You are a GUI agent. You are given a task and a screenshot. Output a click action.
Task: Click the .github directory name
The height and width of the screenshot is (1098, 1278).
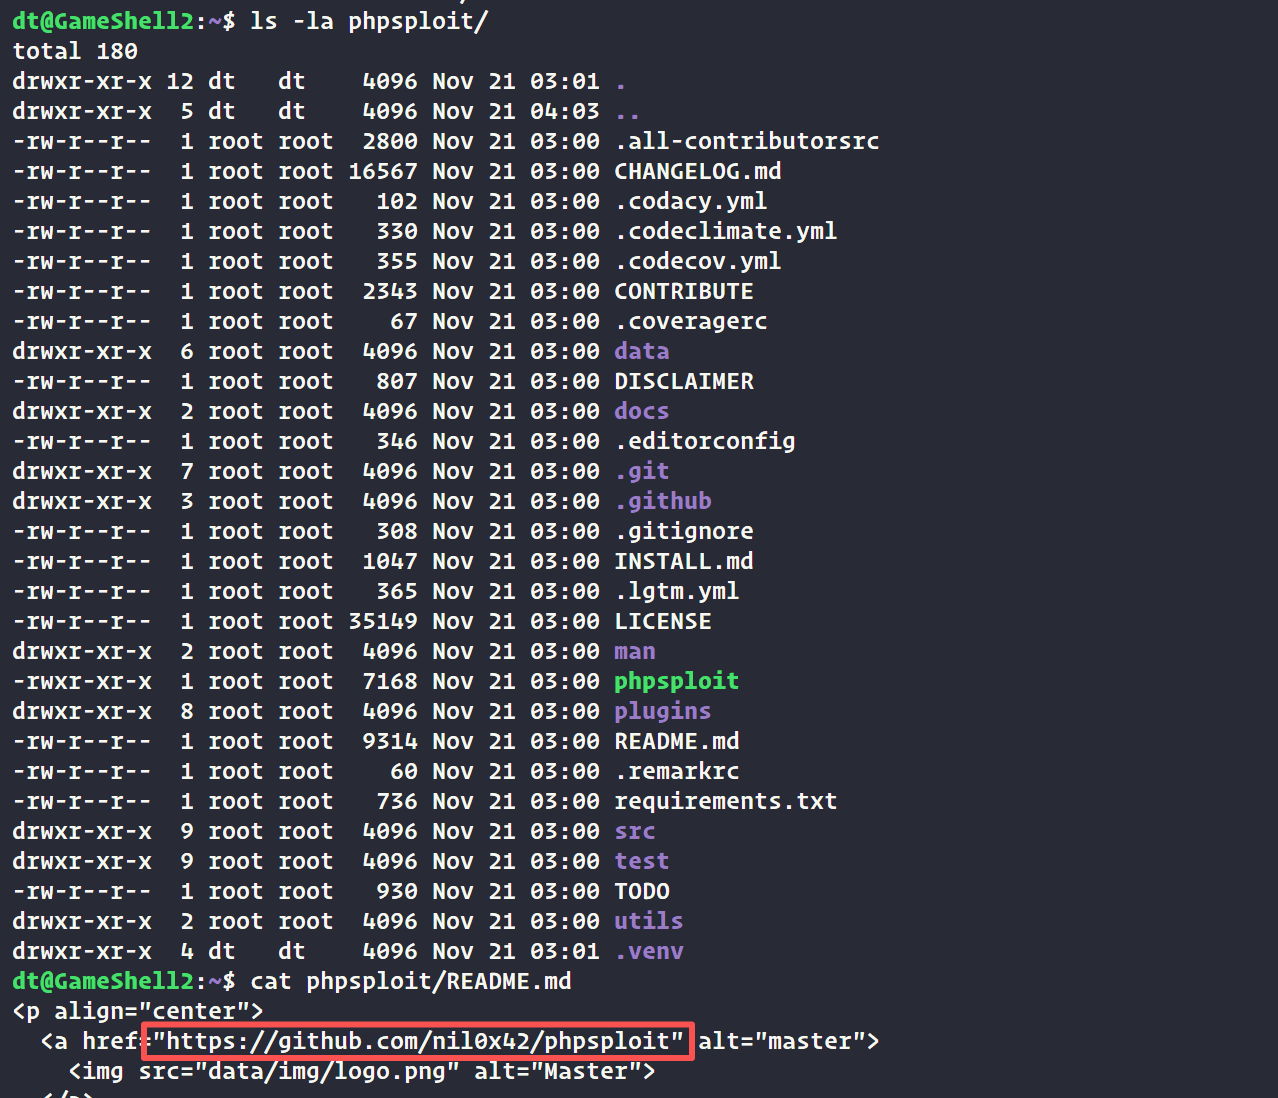coord(663,502)
